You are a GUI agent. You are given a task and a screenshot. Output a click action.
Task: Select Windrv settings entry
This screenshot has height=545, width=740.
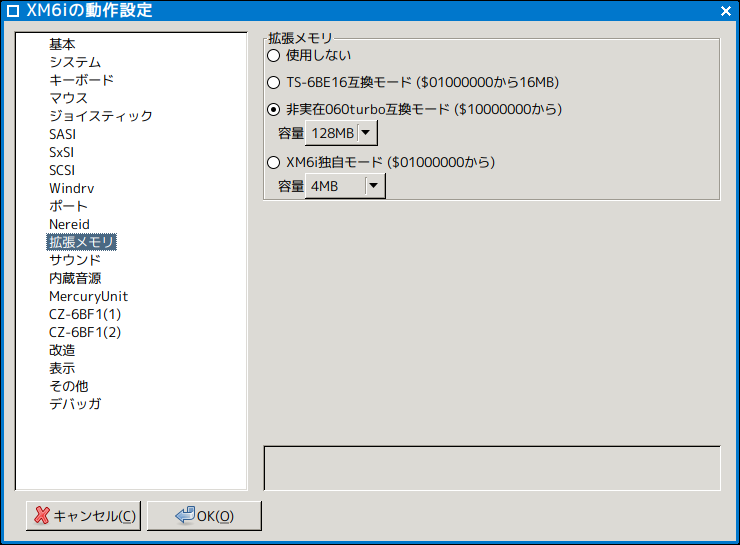tap(72, 188)
